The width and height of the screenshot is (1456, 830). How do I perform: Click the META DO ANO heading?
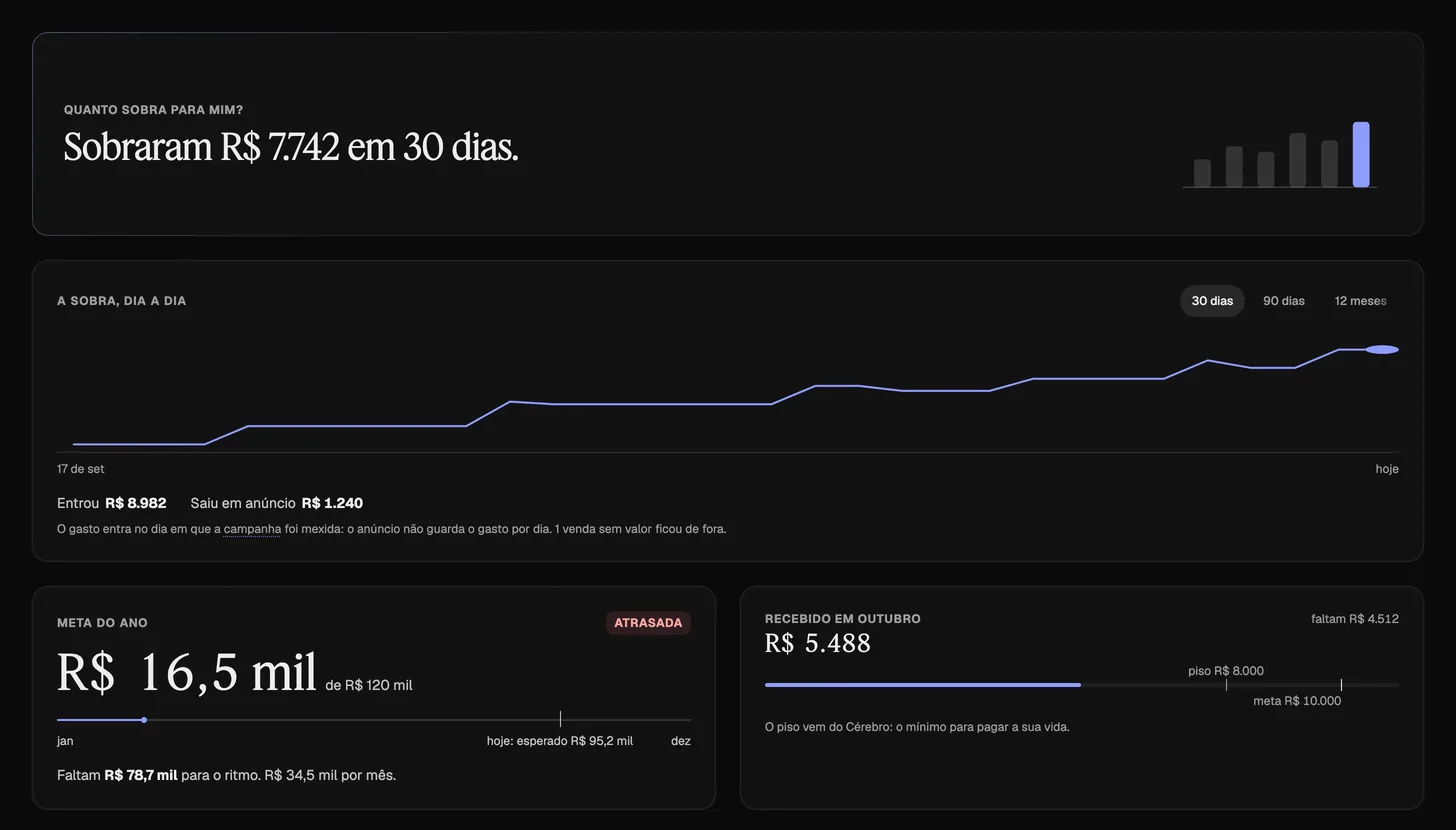102,623
